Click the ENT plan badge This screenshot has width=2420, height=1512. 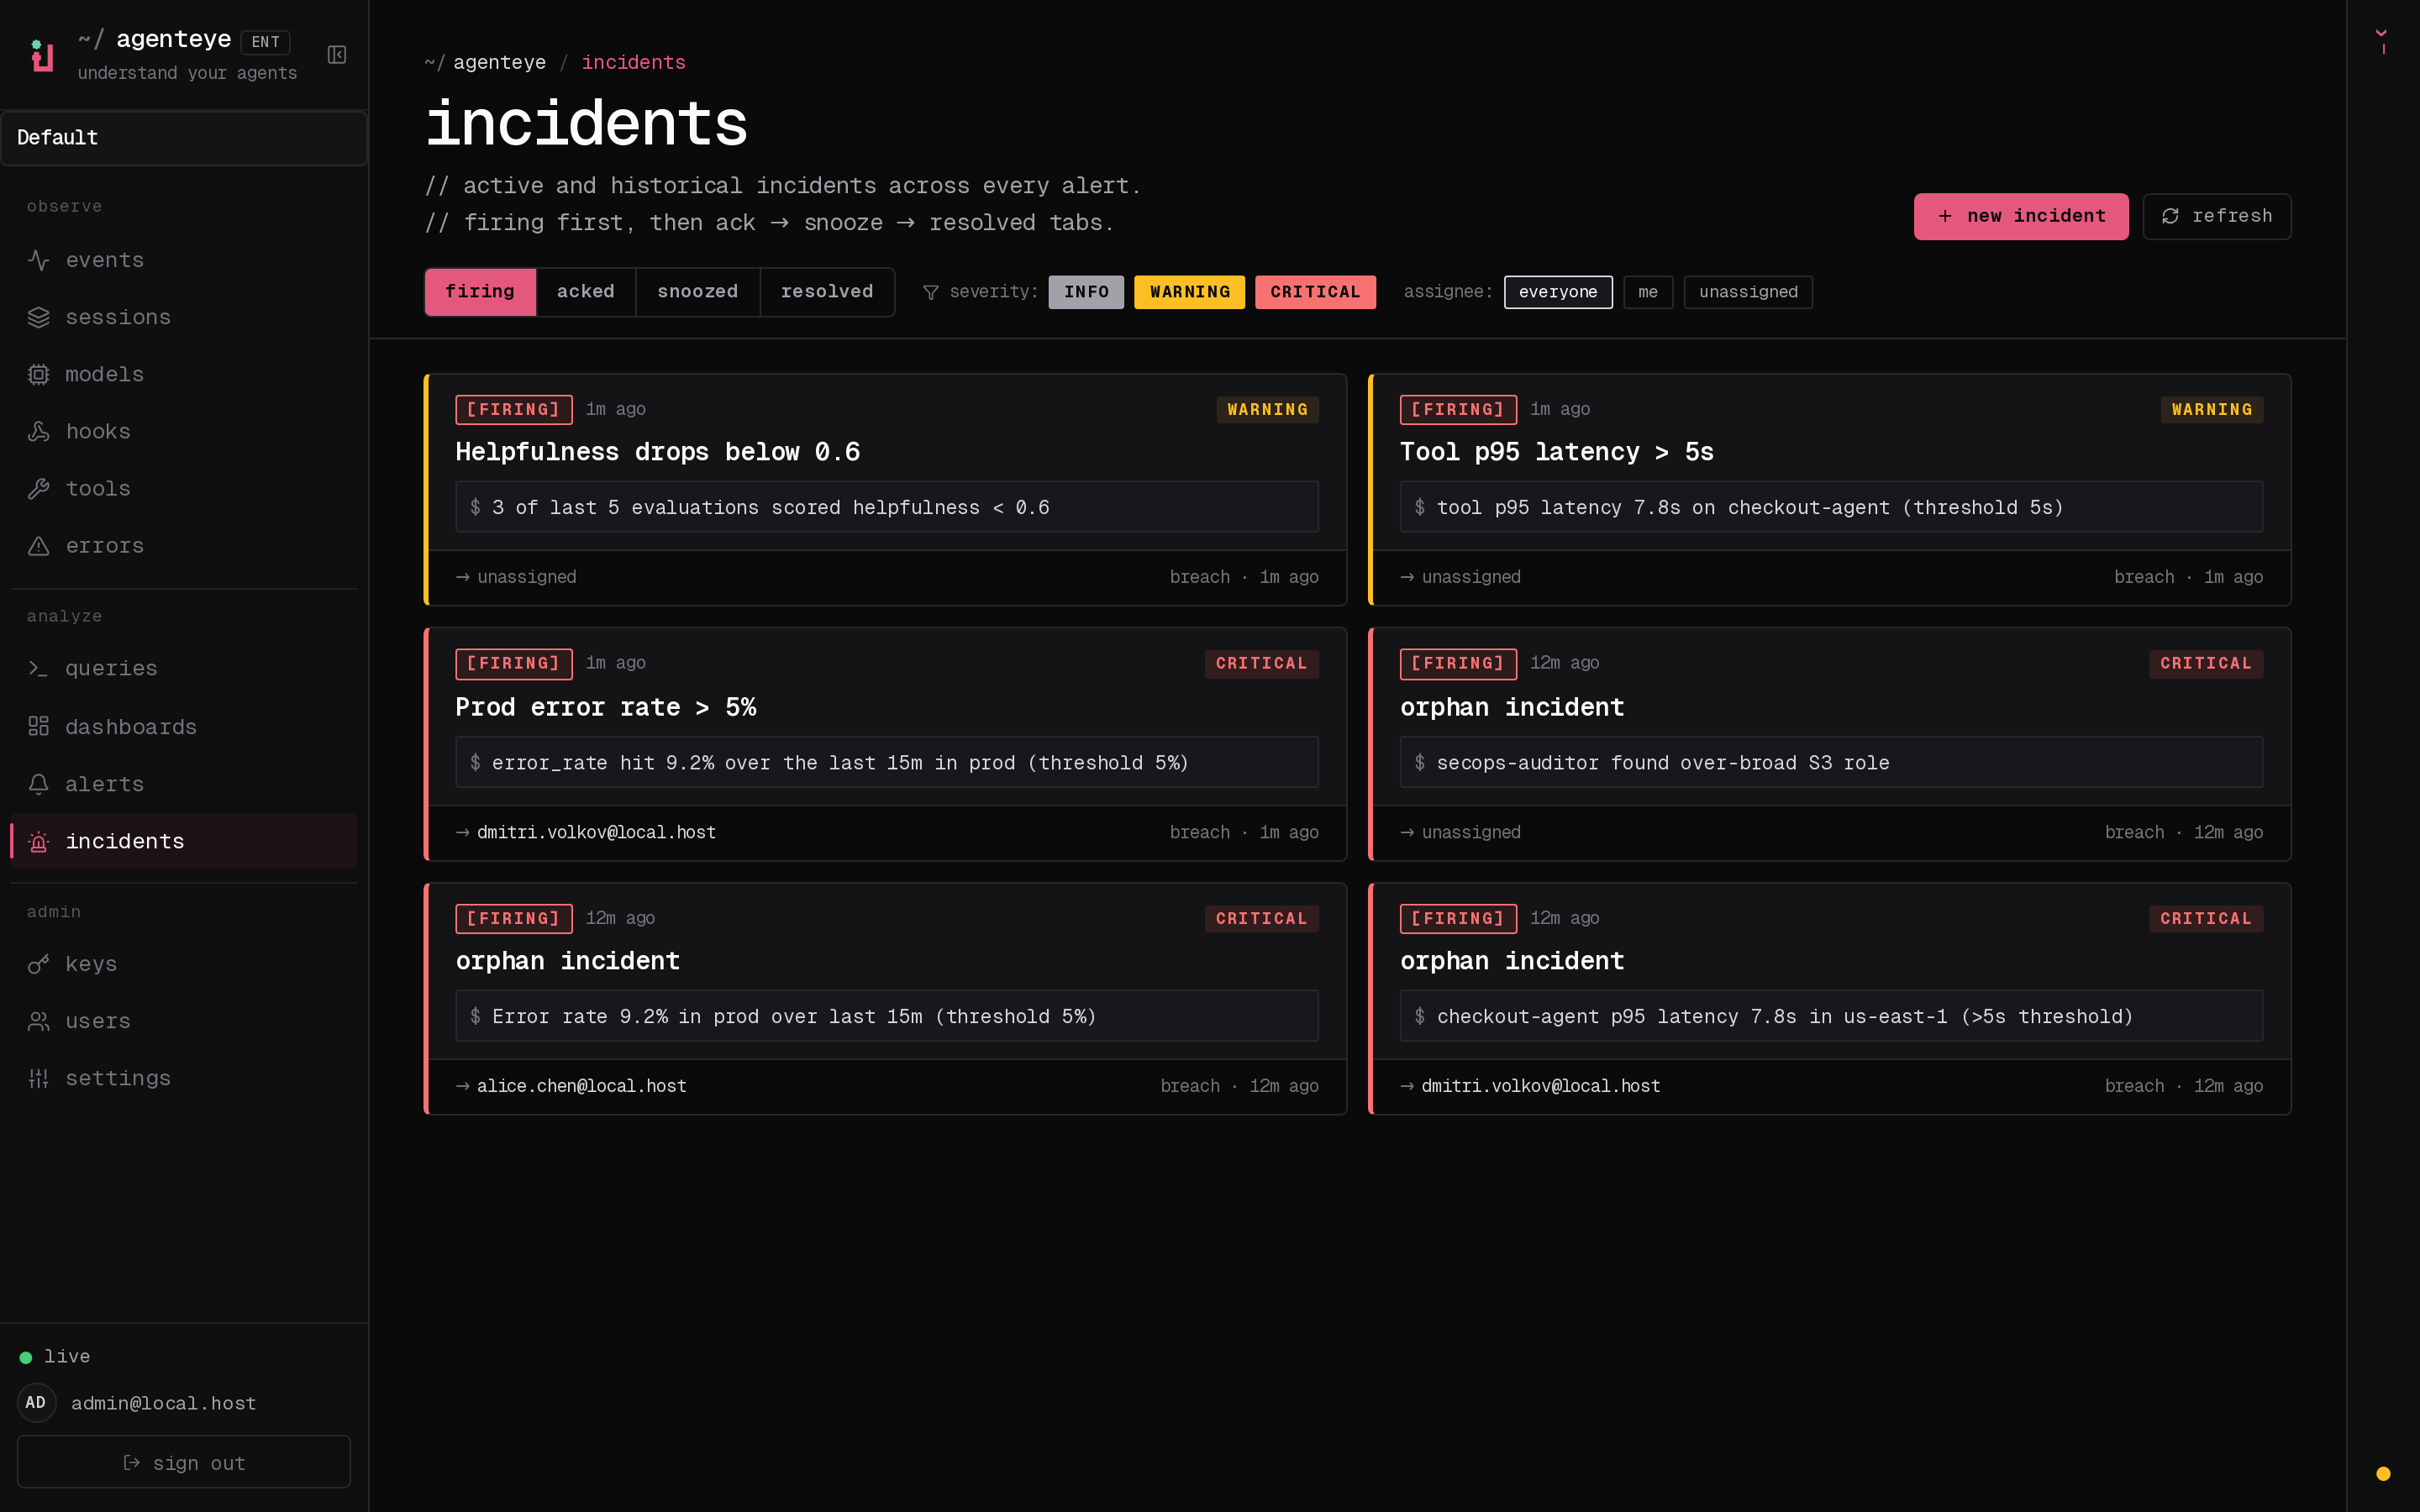click(265, 42)
